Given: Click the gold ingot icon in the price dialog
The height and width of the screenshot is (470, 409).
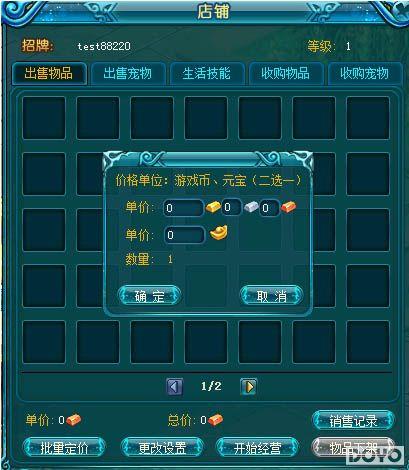Looking at the screenshot, I should click(213, 207).
